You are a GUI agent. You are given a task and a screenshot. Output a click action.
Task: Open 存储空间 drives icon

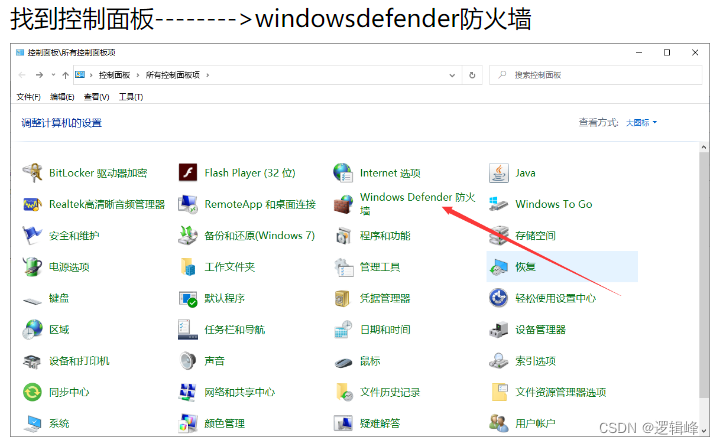(499, 235)
